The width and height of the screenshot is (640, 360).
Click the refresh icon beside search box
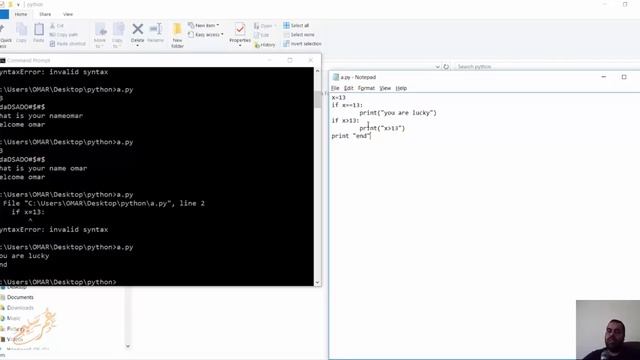(446, 67)
